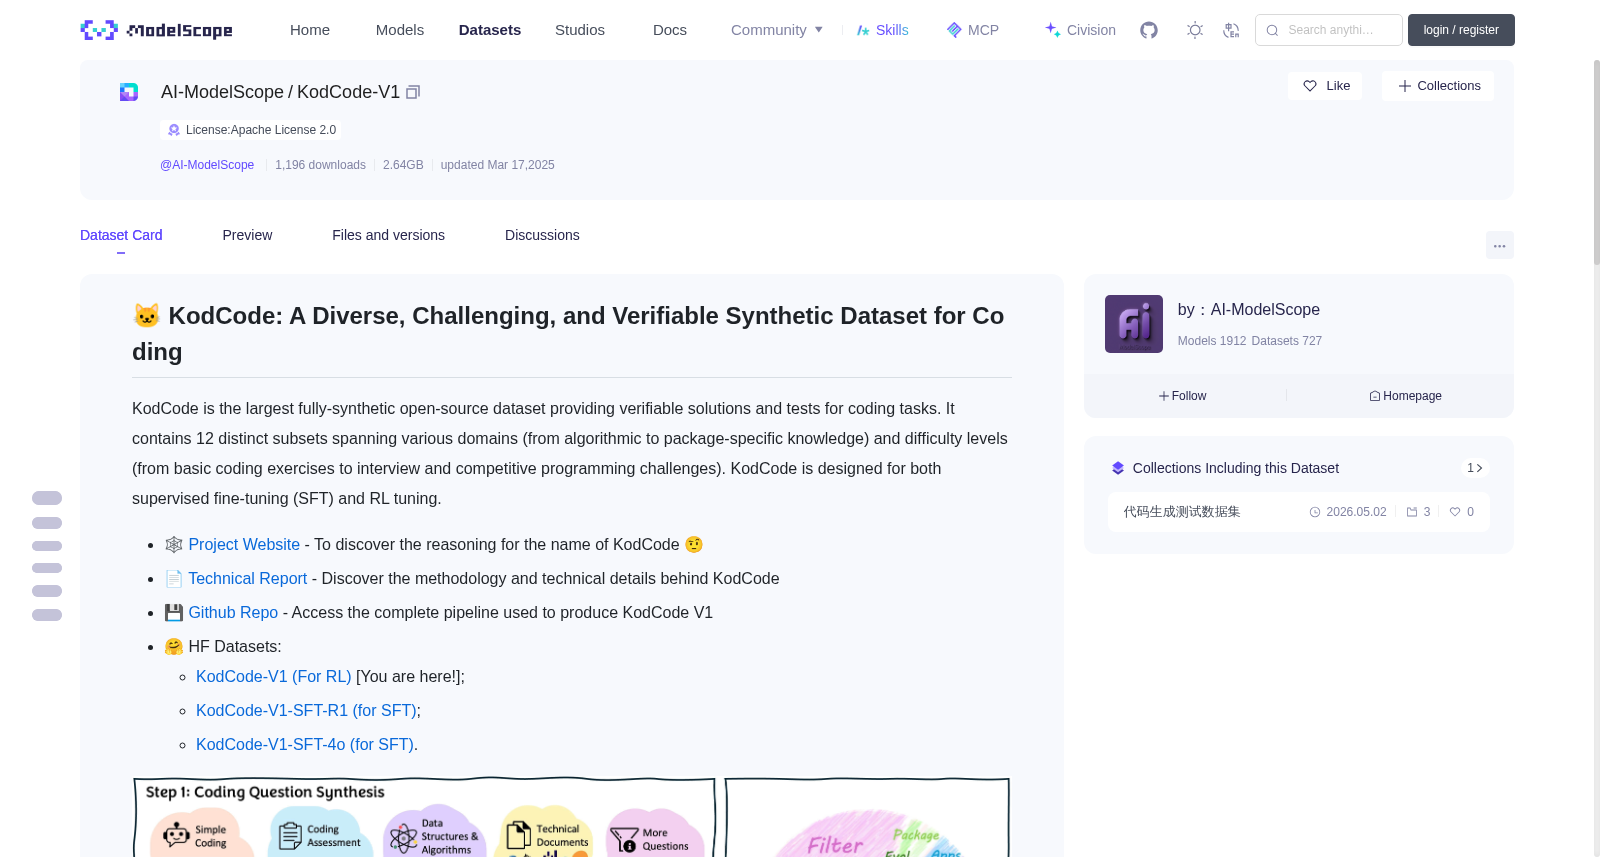This screenshot has width=1600, height=857.
Task: Open the Datasets menu item
Action: (490, 30)
